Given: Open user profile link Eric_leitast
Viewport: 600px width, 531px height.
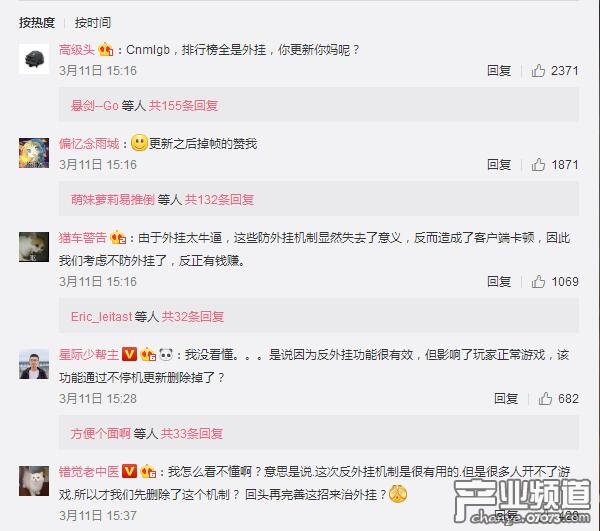Looking at the screenshot, I should (x=101, y=317).
